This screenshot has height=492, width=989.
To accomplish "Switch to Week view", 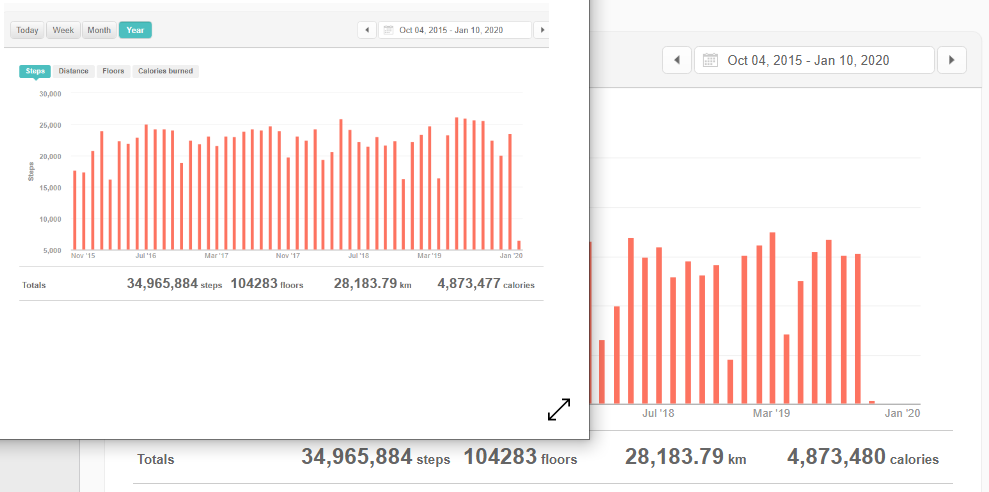I will click(63, 30).
